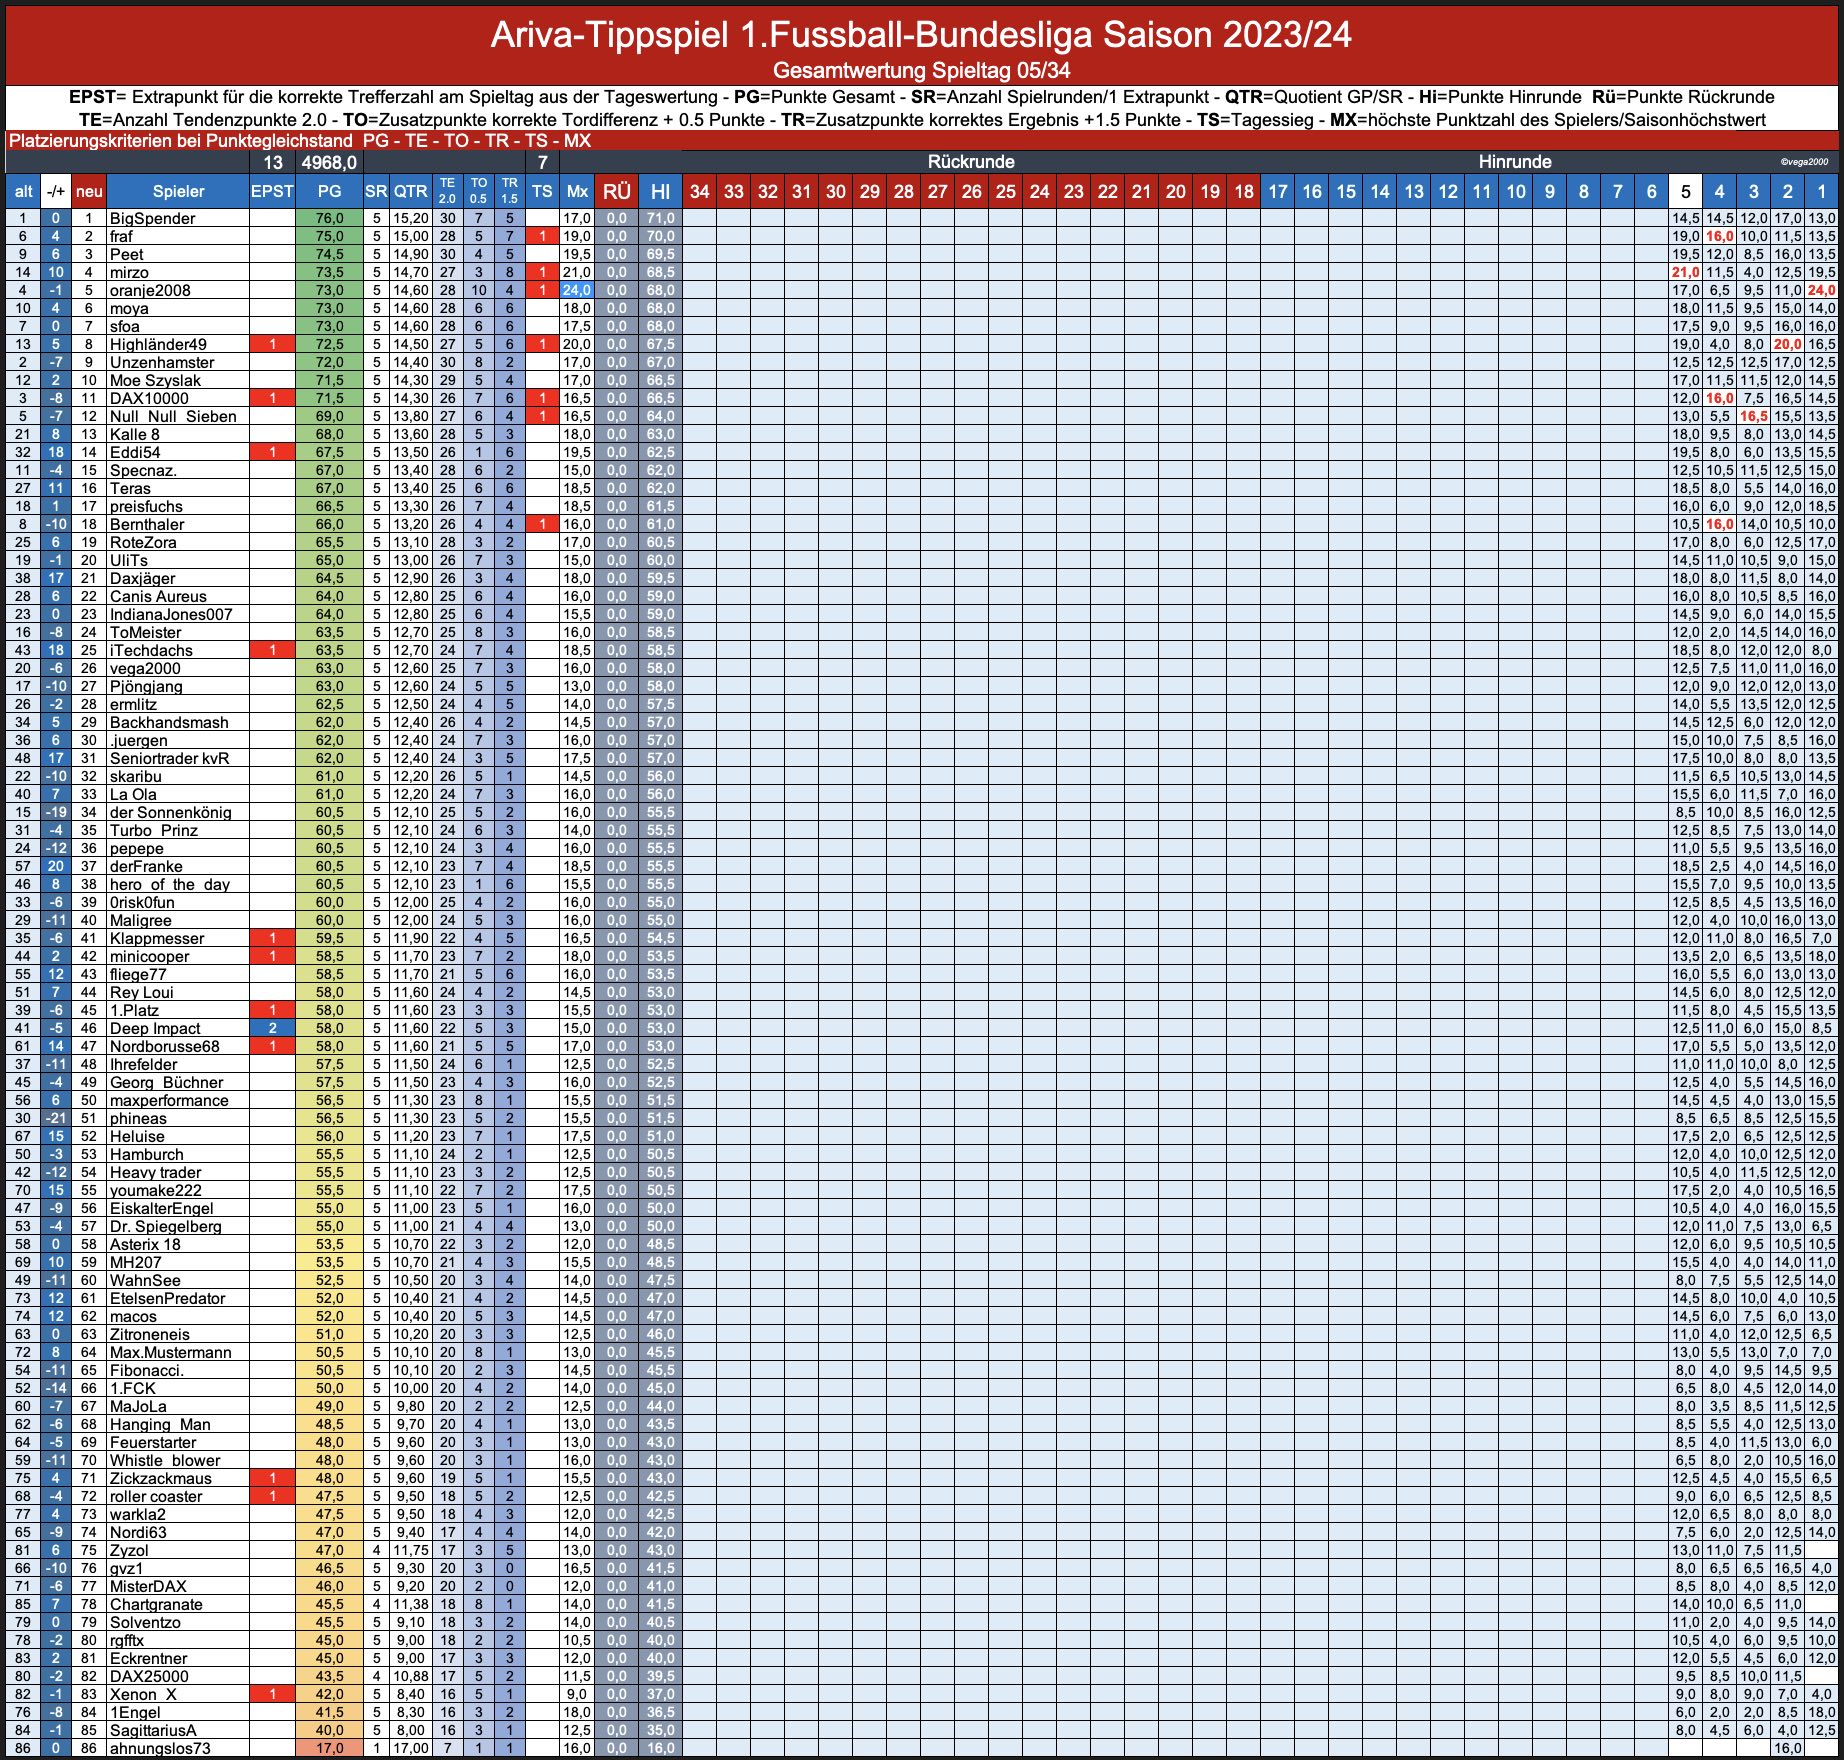This screenshot has height=1760, width=1844.
Task: Select player name 'Hanging_Man'
Action: 160,1424
